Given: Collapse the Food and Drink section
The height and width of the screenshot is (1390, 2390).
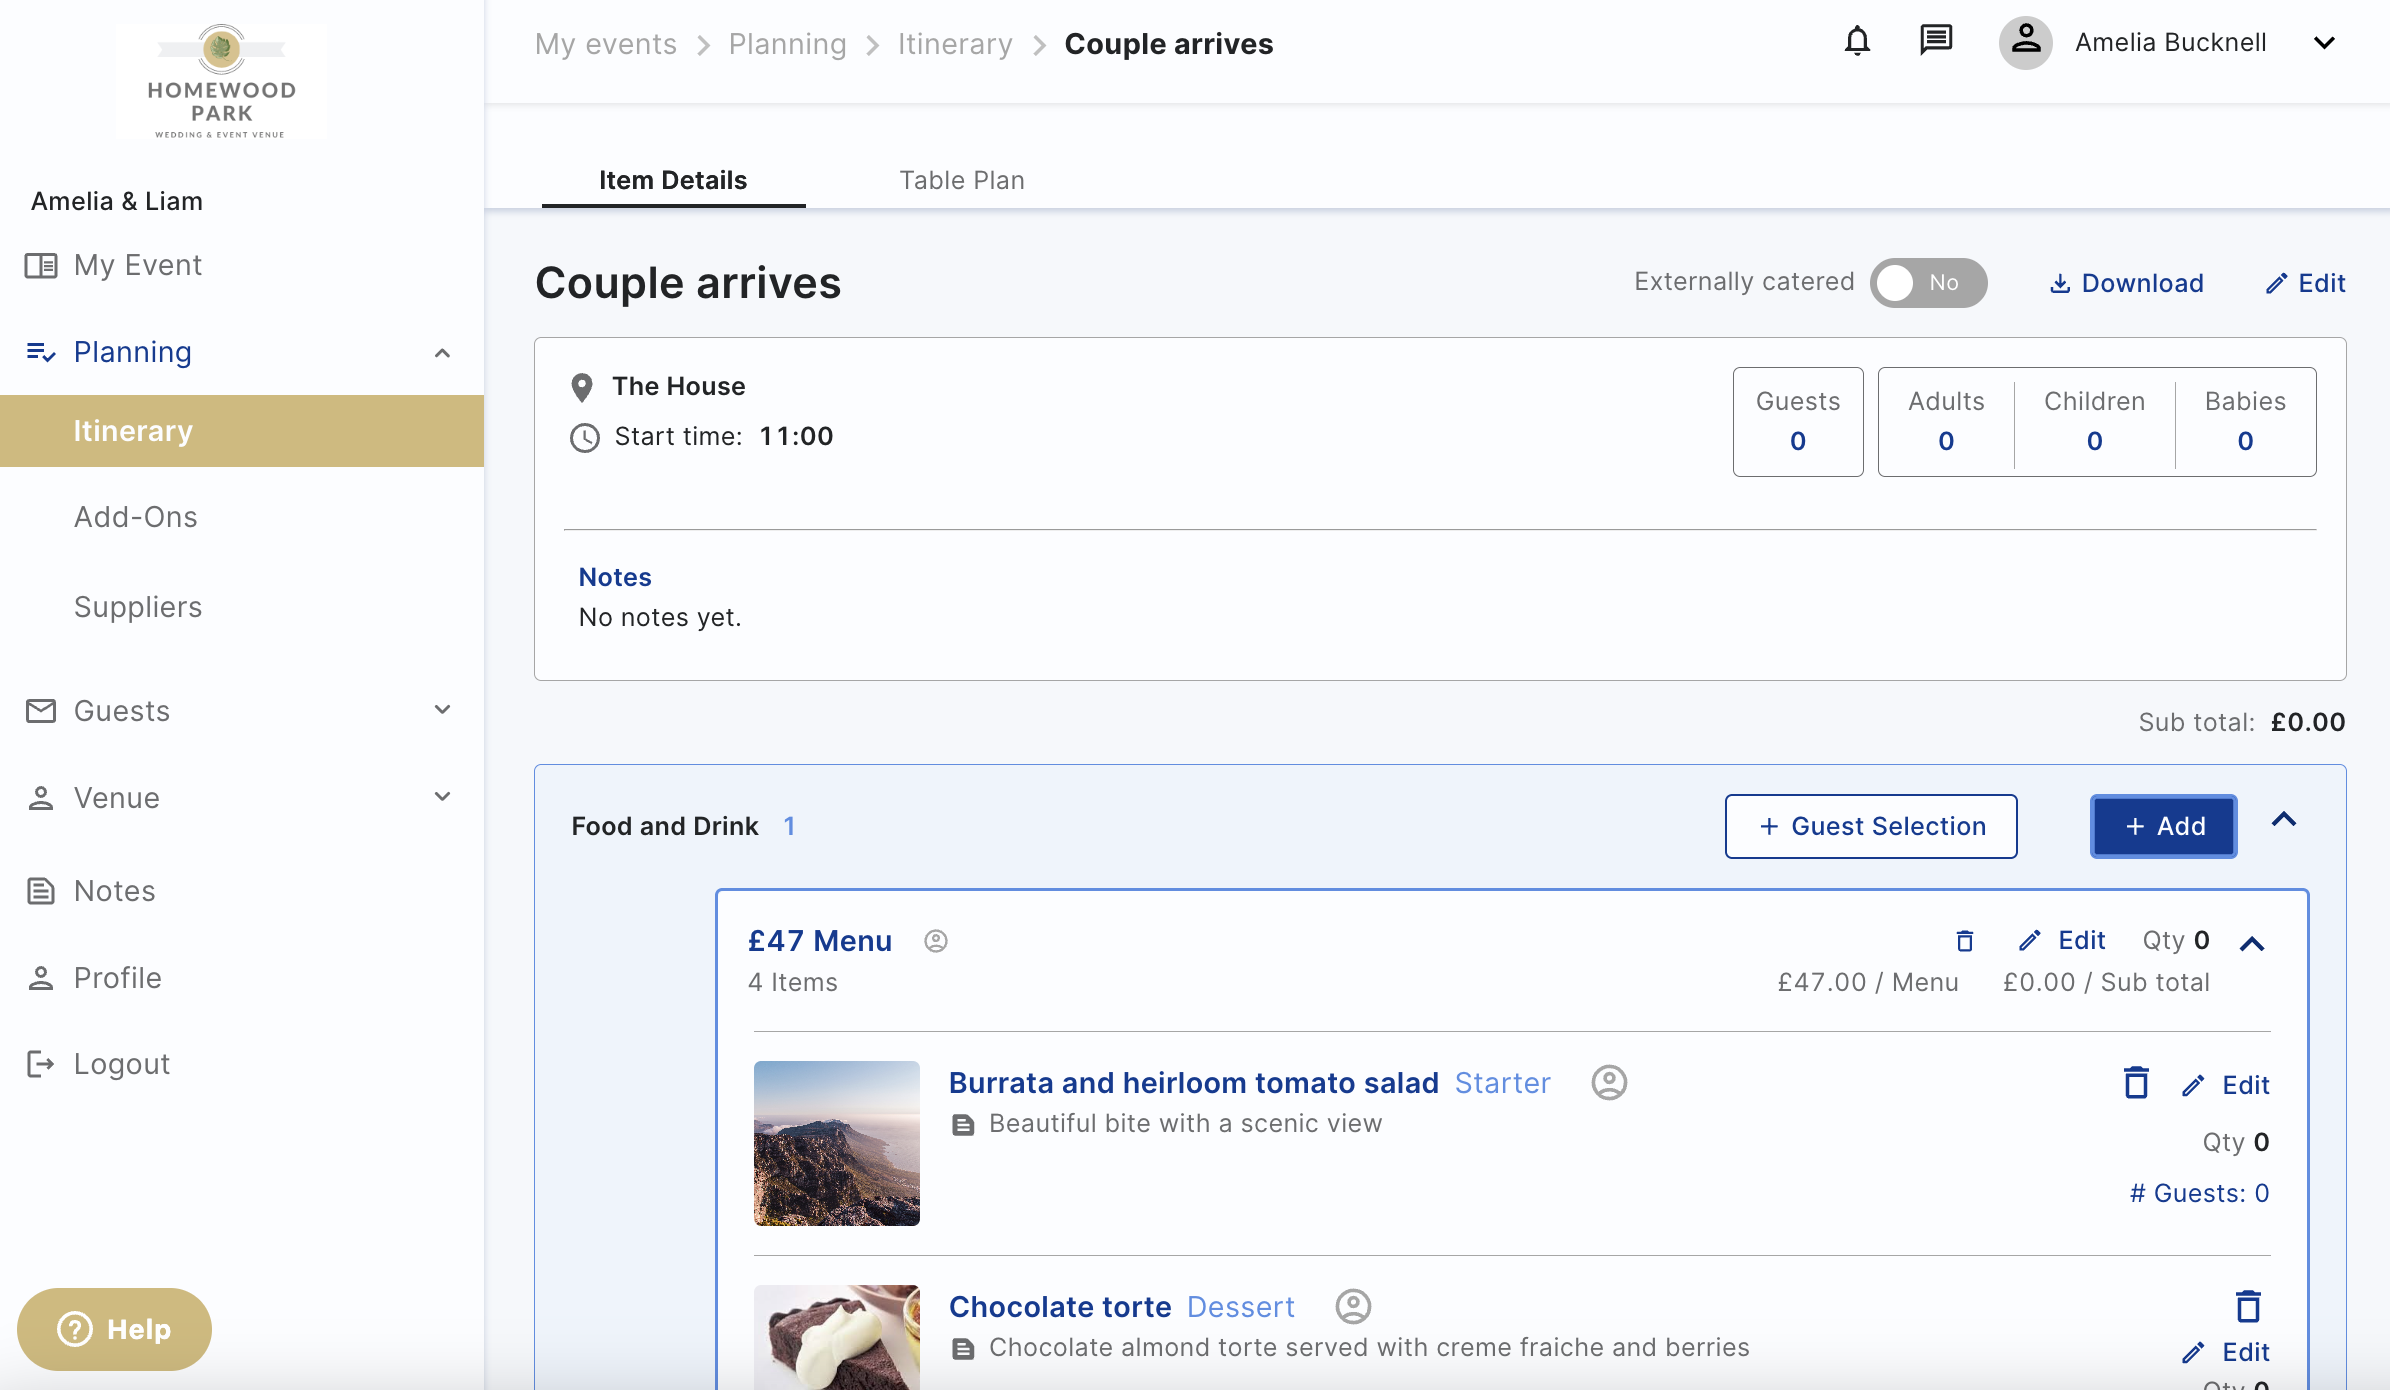Looking at the screenshot, I should coord(2284,820).
